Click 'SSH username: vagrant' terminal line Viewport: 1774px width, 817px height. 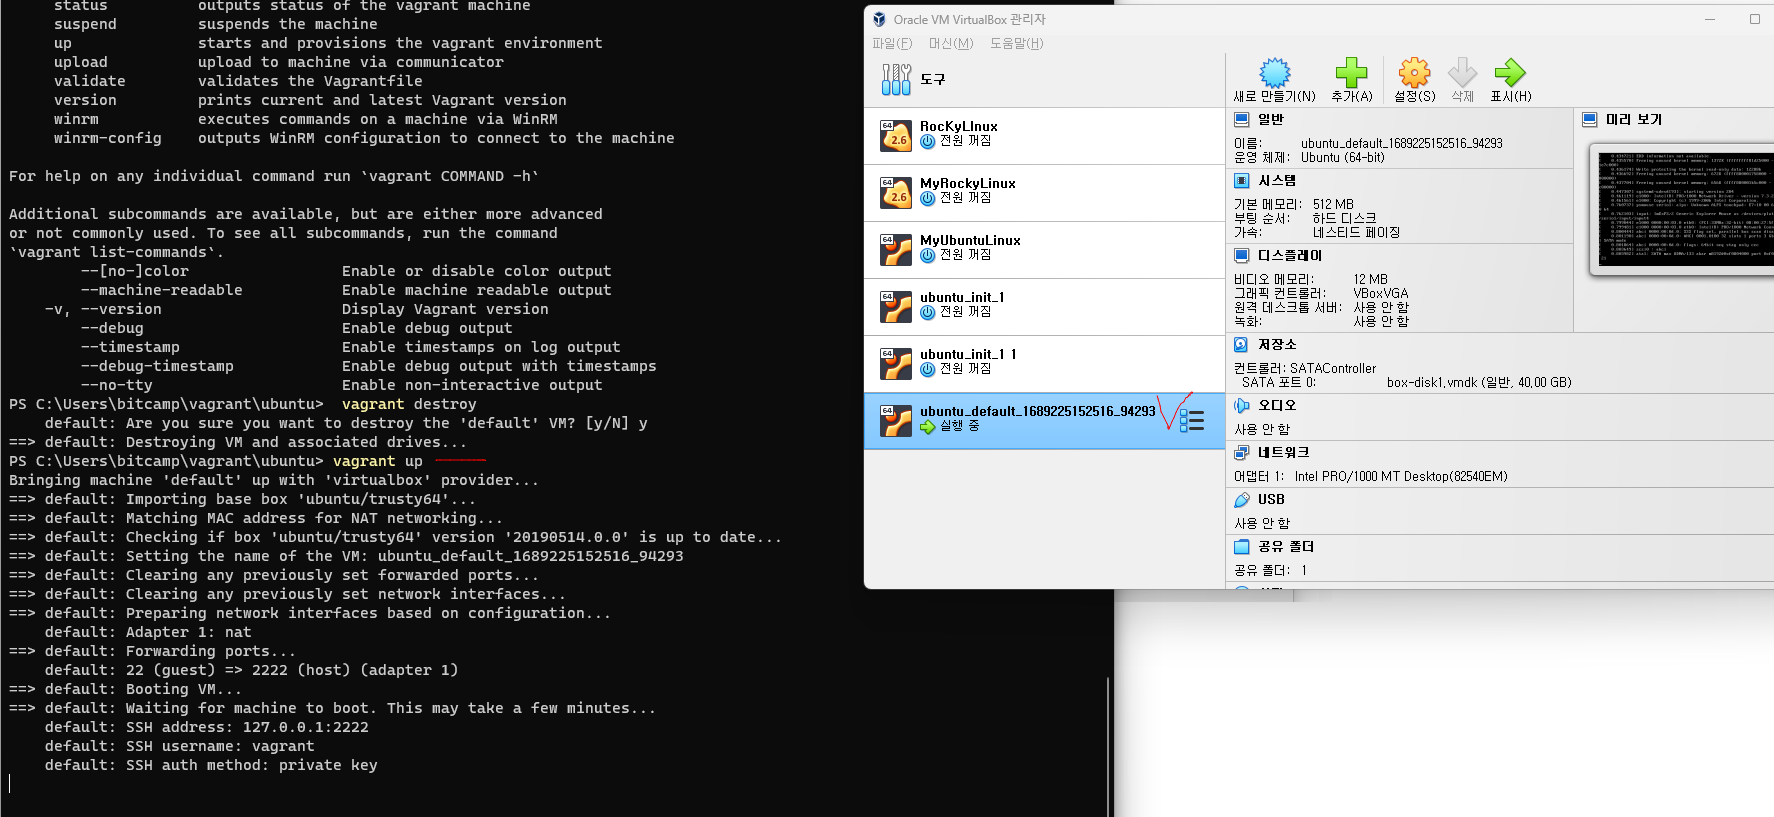point(180,746)
